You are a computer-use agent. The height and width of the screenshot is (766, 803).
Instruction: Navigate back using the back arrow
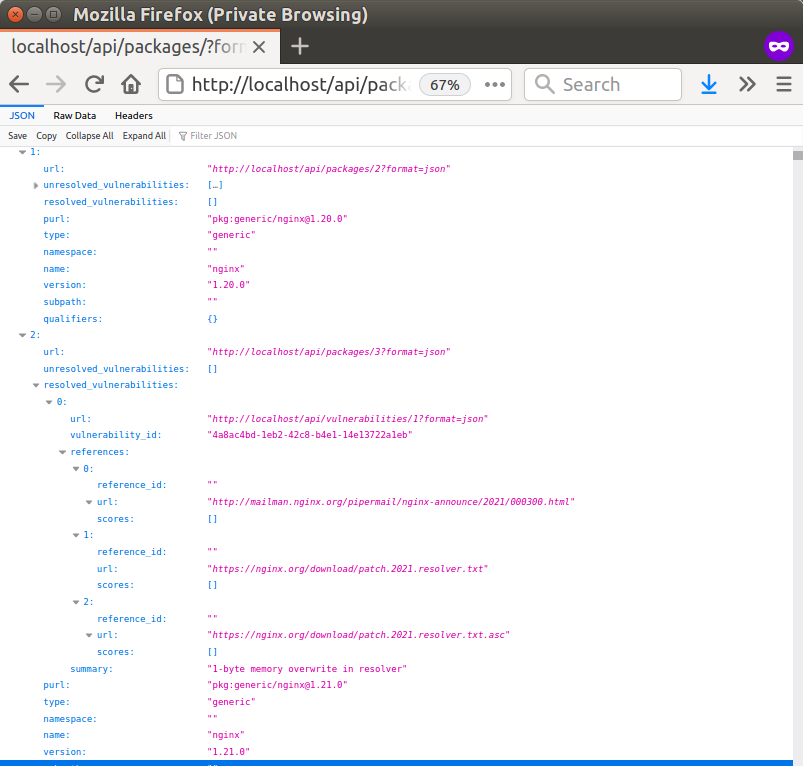click(x=19, y=84)
